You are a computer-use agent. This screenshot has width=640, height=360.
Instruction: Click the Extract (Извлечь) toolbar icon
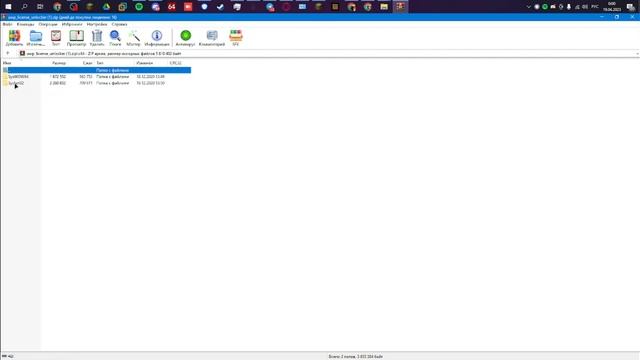pos(36,36)
